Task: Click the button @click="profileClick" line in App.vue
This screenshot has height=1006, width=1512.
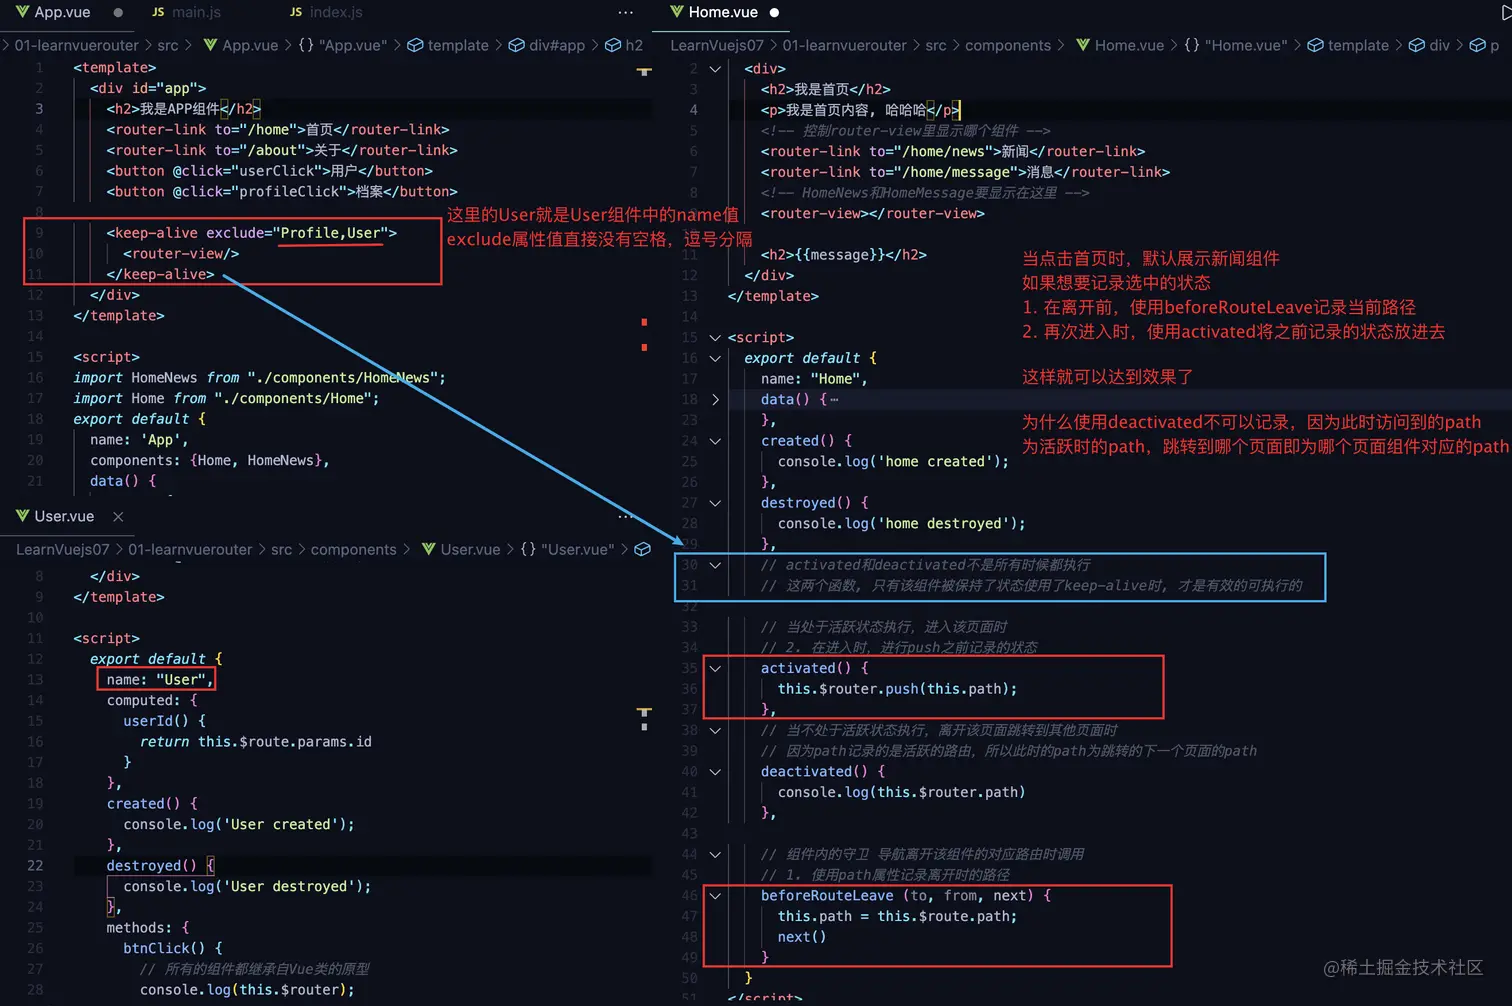Action: [282, 192]
